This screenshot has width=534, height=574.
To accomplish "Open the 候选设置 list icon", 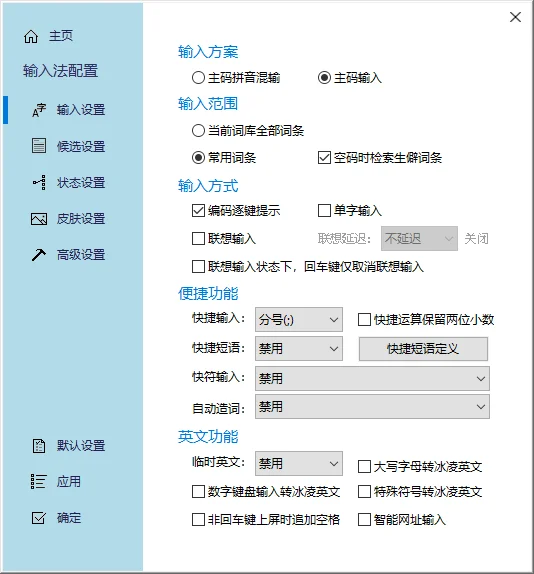I will [39, 146].
